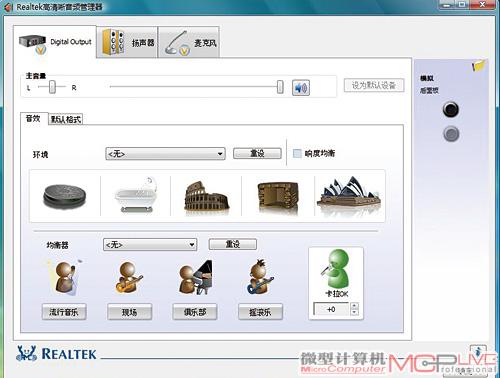The width and height of the screenshot is (500, 378).
Task: Click the main volume slider handle
Action: pos(280,87)
